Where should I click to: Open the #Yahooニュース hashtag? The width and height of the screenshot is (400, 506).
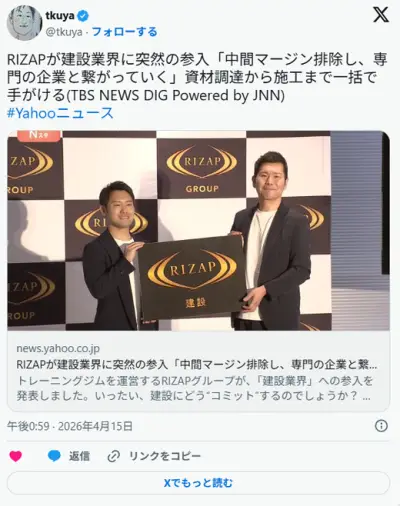pos(60,113)
